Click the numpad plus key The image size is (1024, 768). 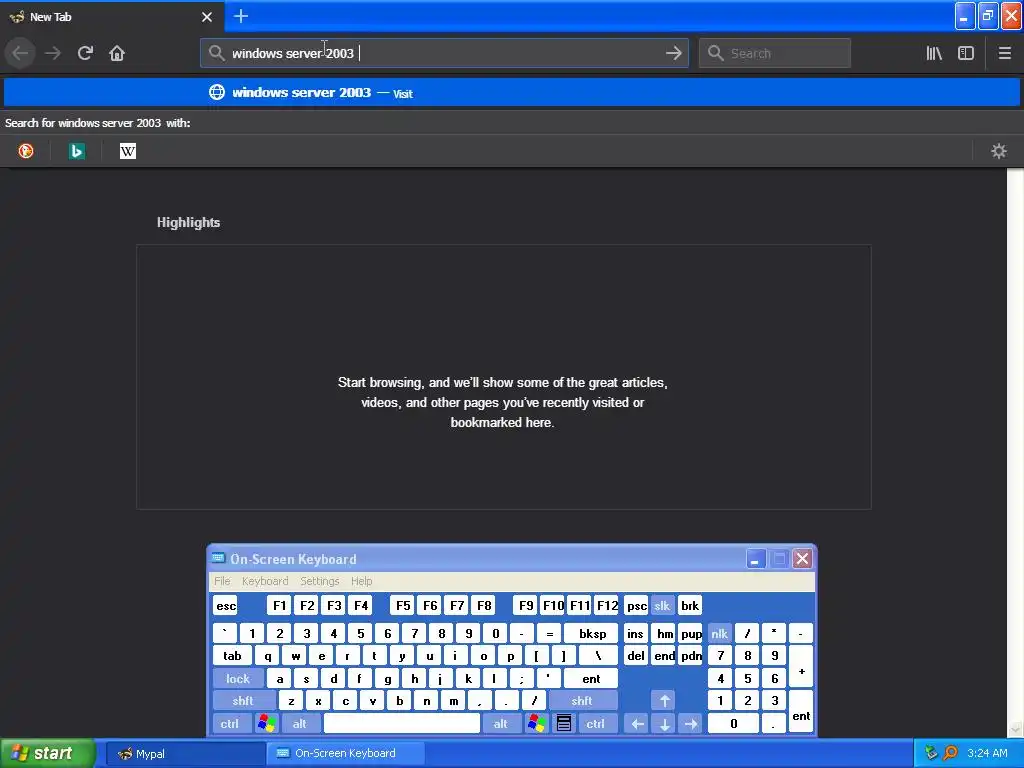(x=801, y=667)
